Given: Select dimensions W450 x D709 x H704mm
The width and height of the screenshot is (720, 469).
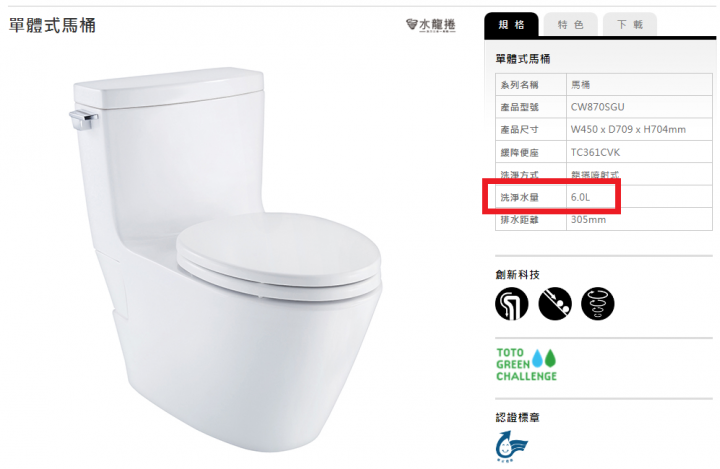Looking at the screenshot, I should click(628, 130).
